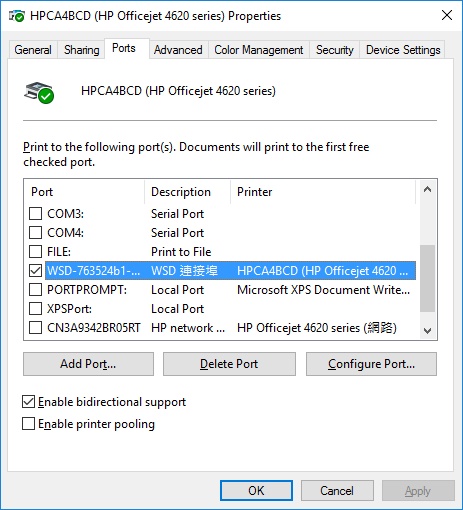
Task: Click the port list scroll down arrow
Action: pyautogui.click(x=427, y=330)
